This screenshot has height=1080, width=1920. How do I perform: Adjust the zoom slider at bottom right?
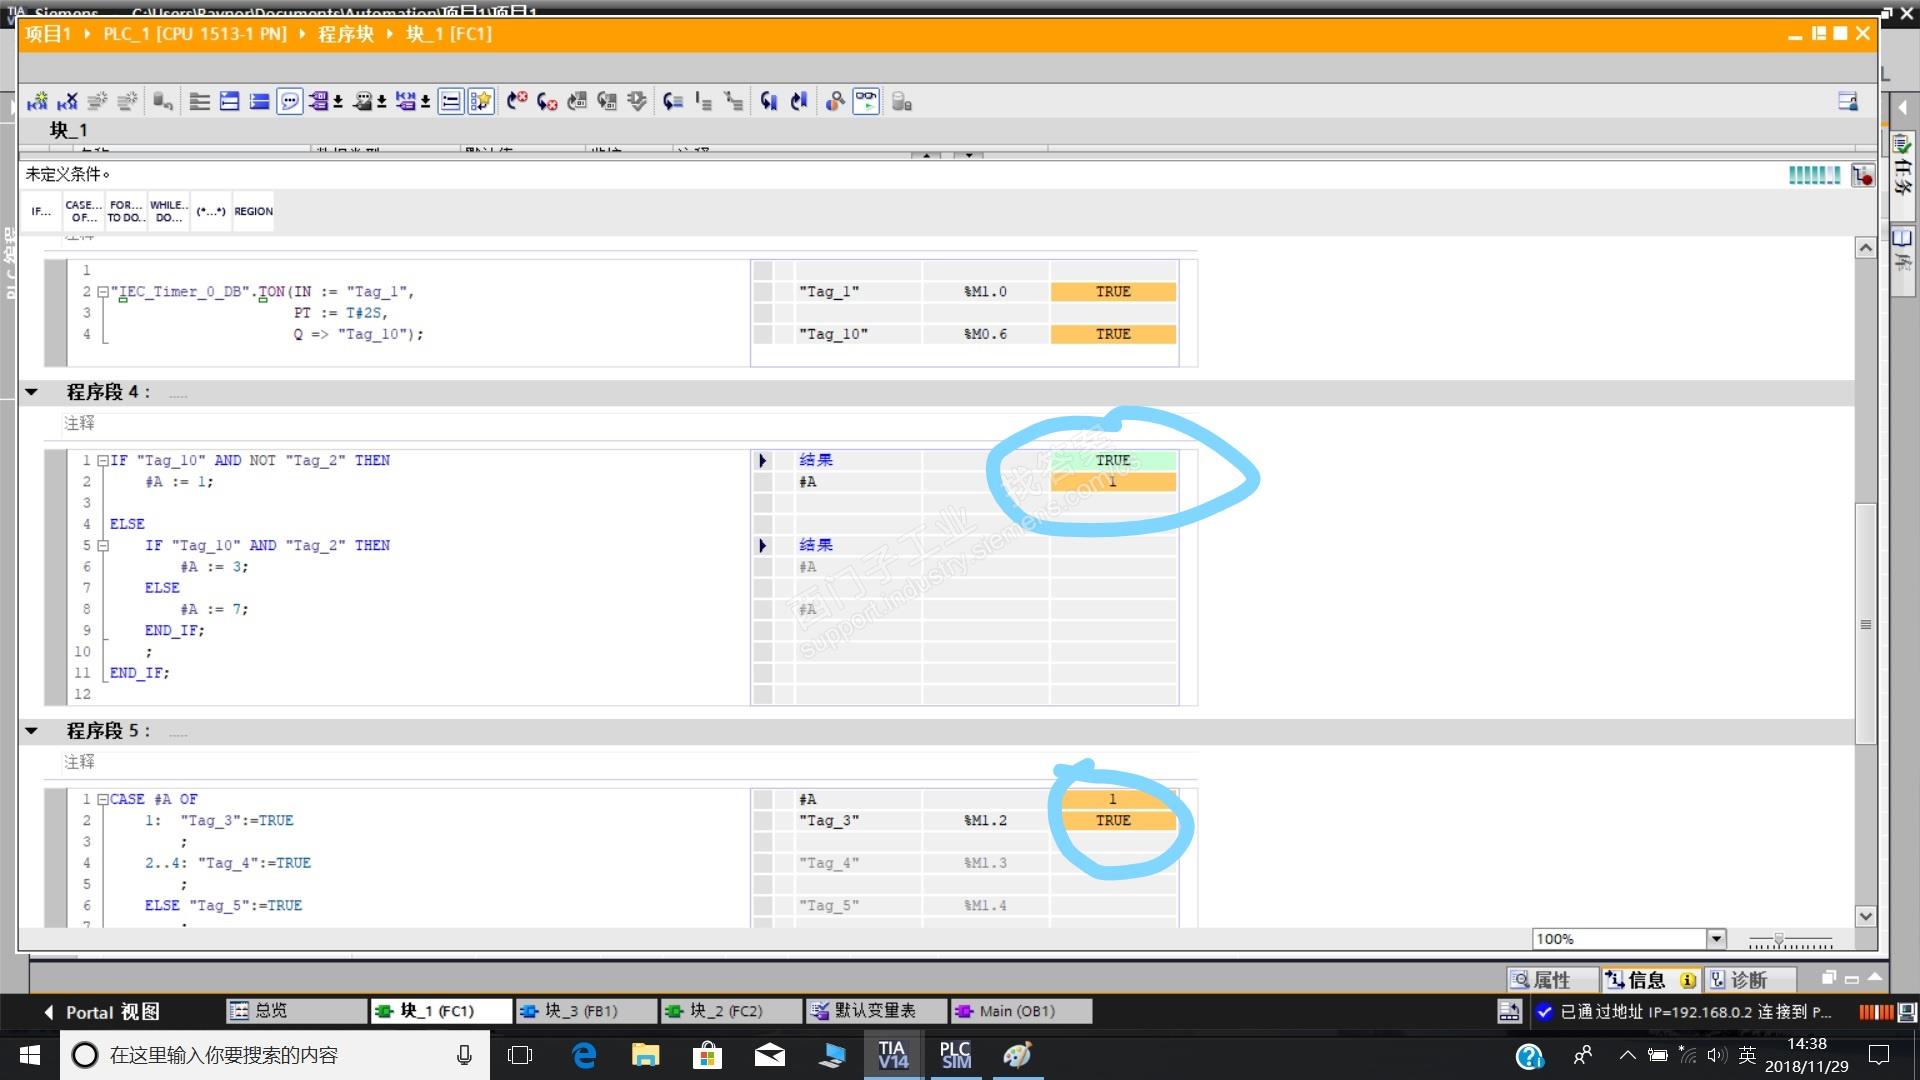pyautogui.click(x=1778, y=939)
